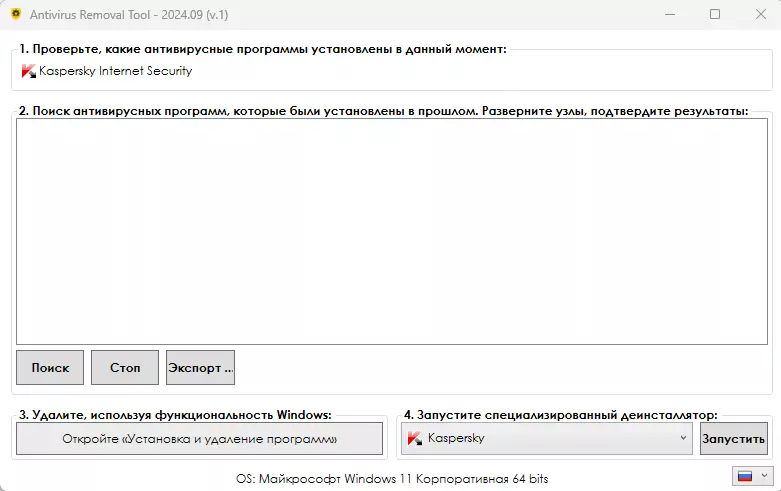Close the Antivirus Removal Tool window
Image resolution: width=781 pixels, height=491 pixels.
click(758, 14)
